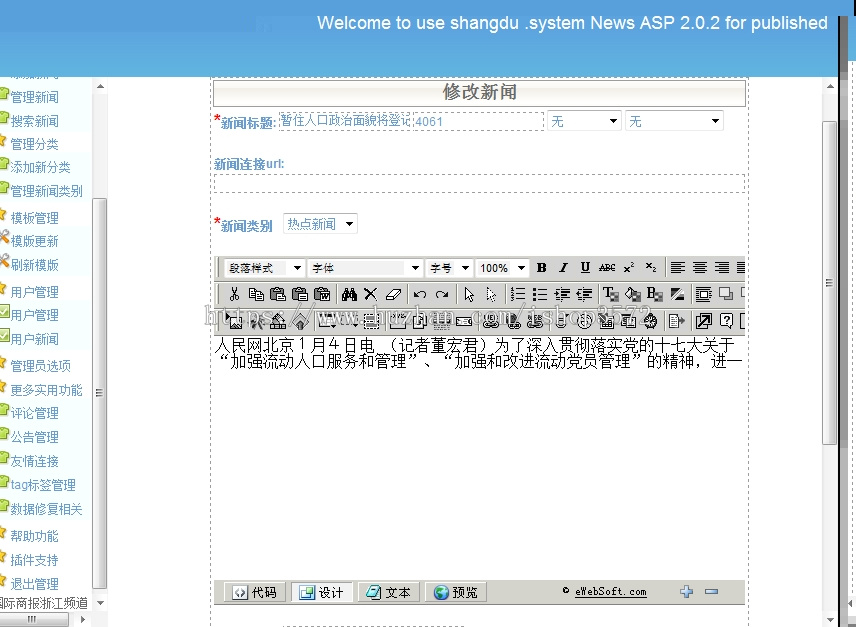
Task: Open 模板管理 from the sidebar
Action: [39, 217]
